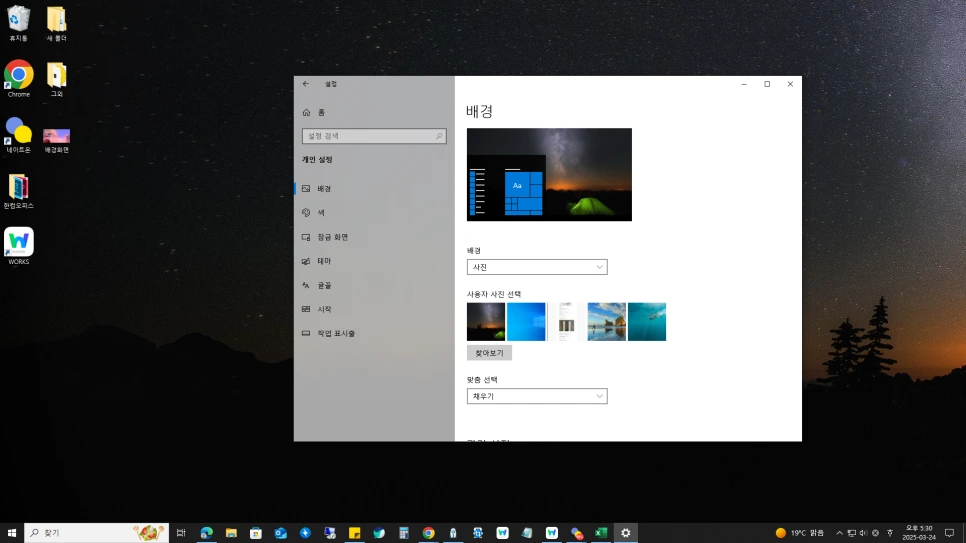
Task: Open Outlook from the taskbar
Action: pyautogui.click(x=280, y=533)
